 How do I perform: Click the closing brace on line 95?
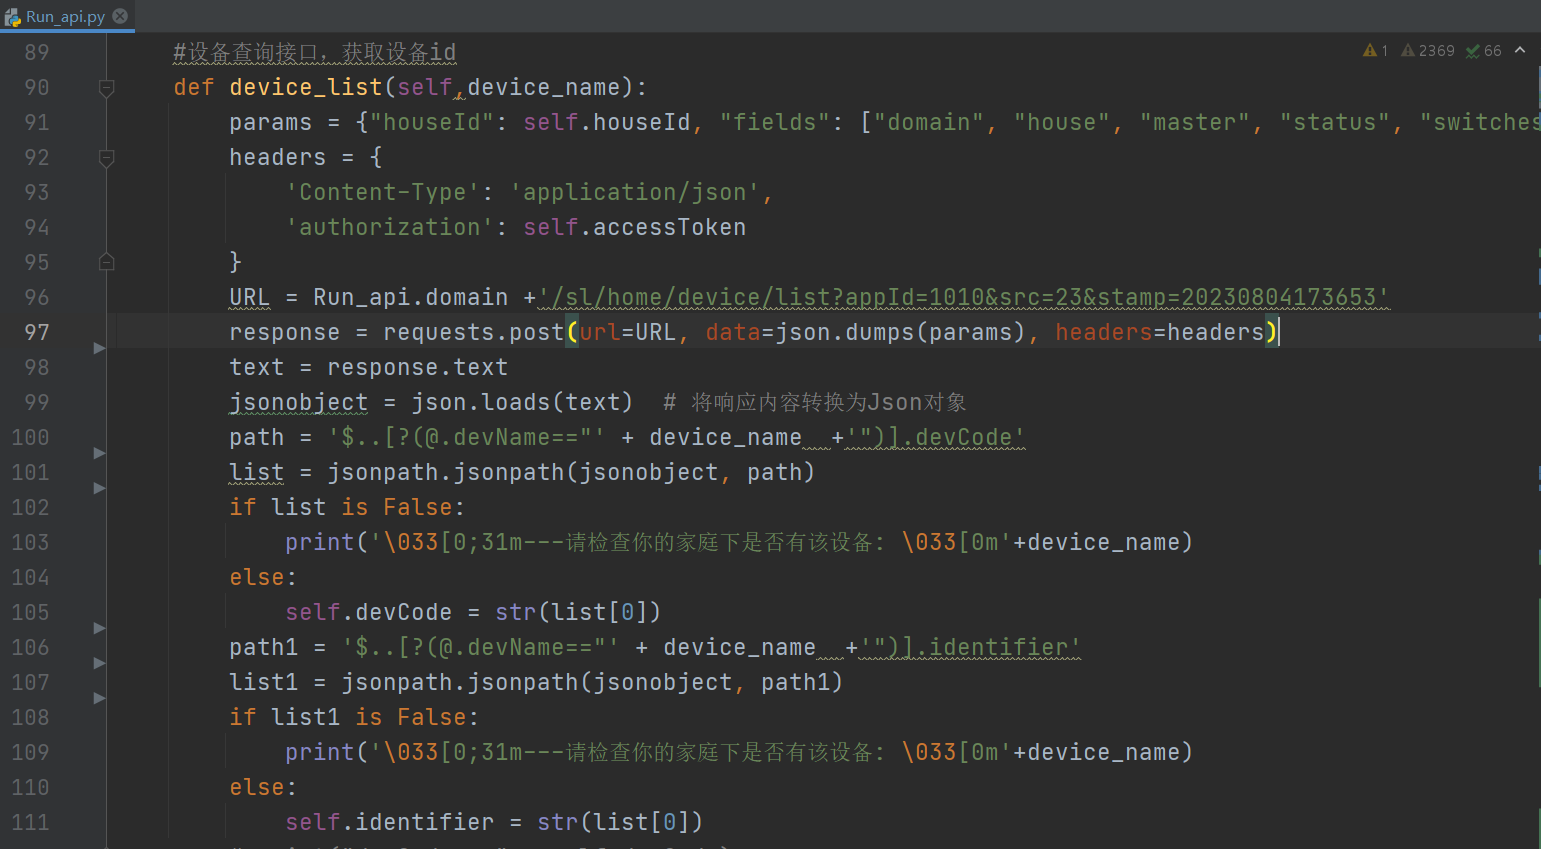coord(236,262)
